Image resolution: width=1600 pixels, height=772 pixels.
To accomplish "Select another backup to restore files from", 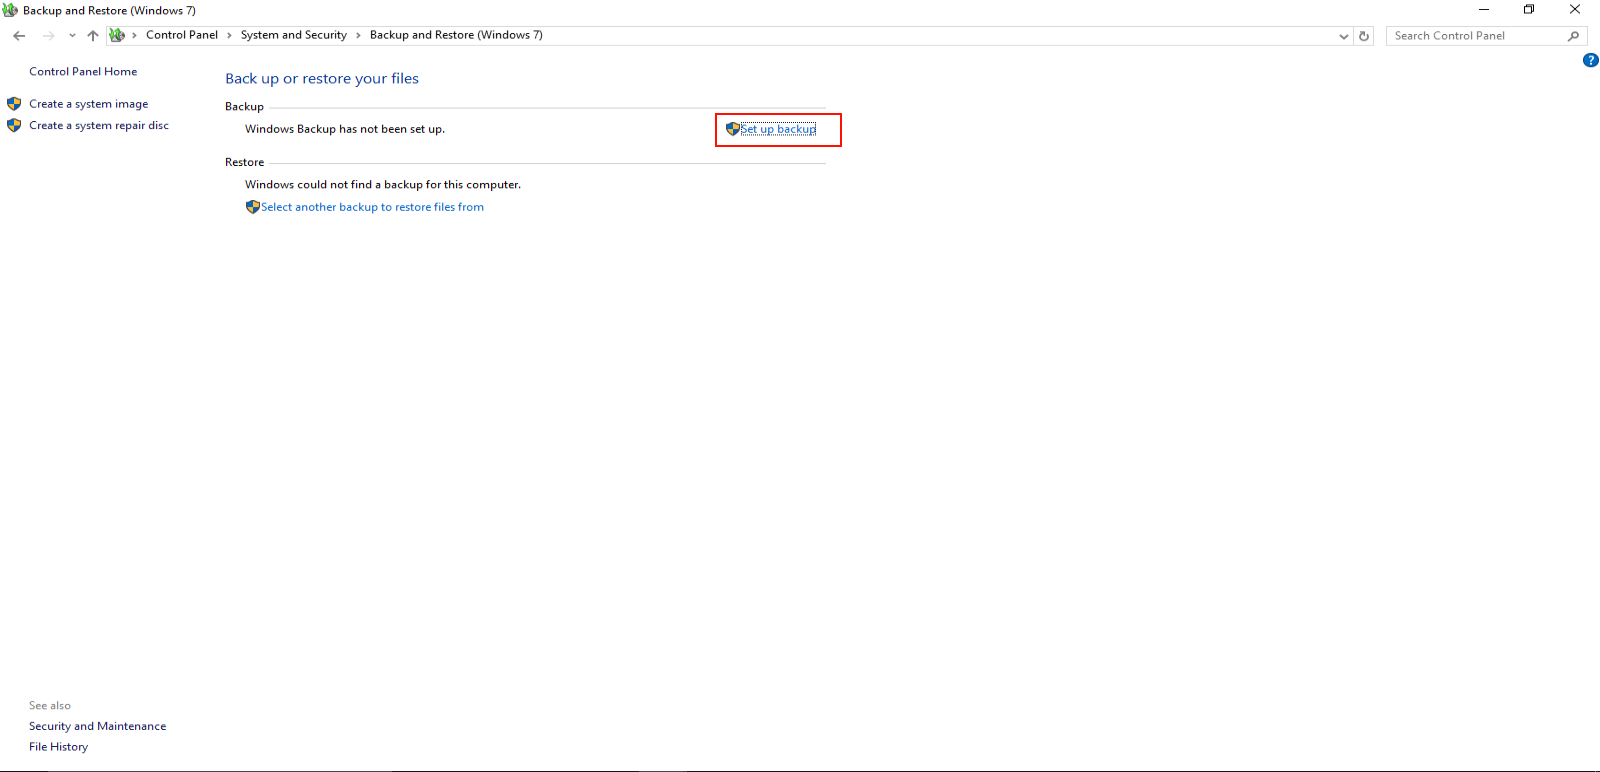I will click(372, 207).
